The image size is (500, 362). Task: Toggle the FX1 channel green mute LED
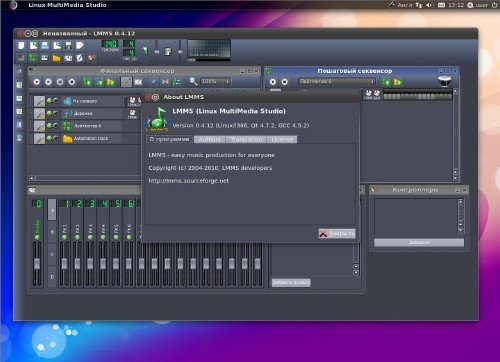pyautogui.click(x=64, y=237)
